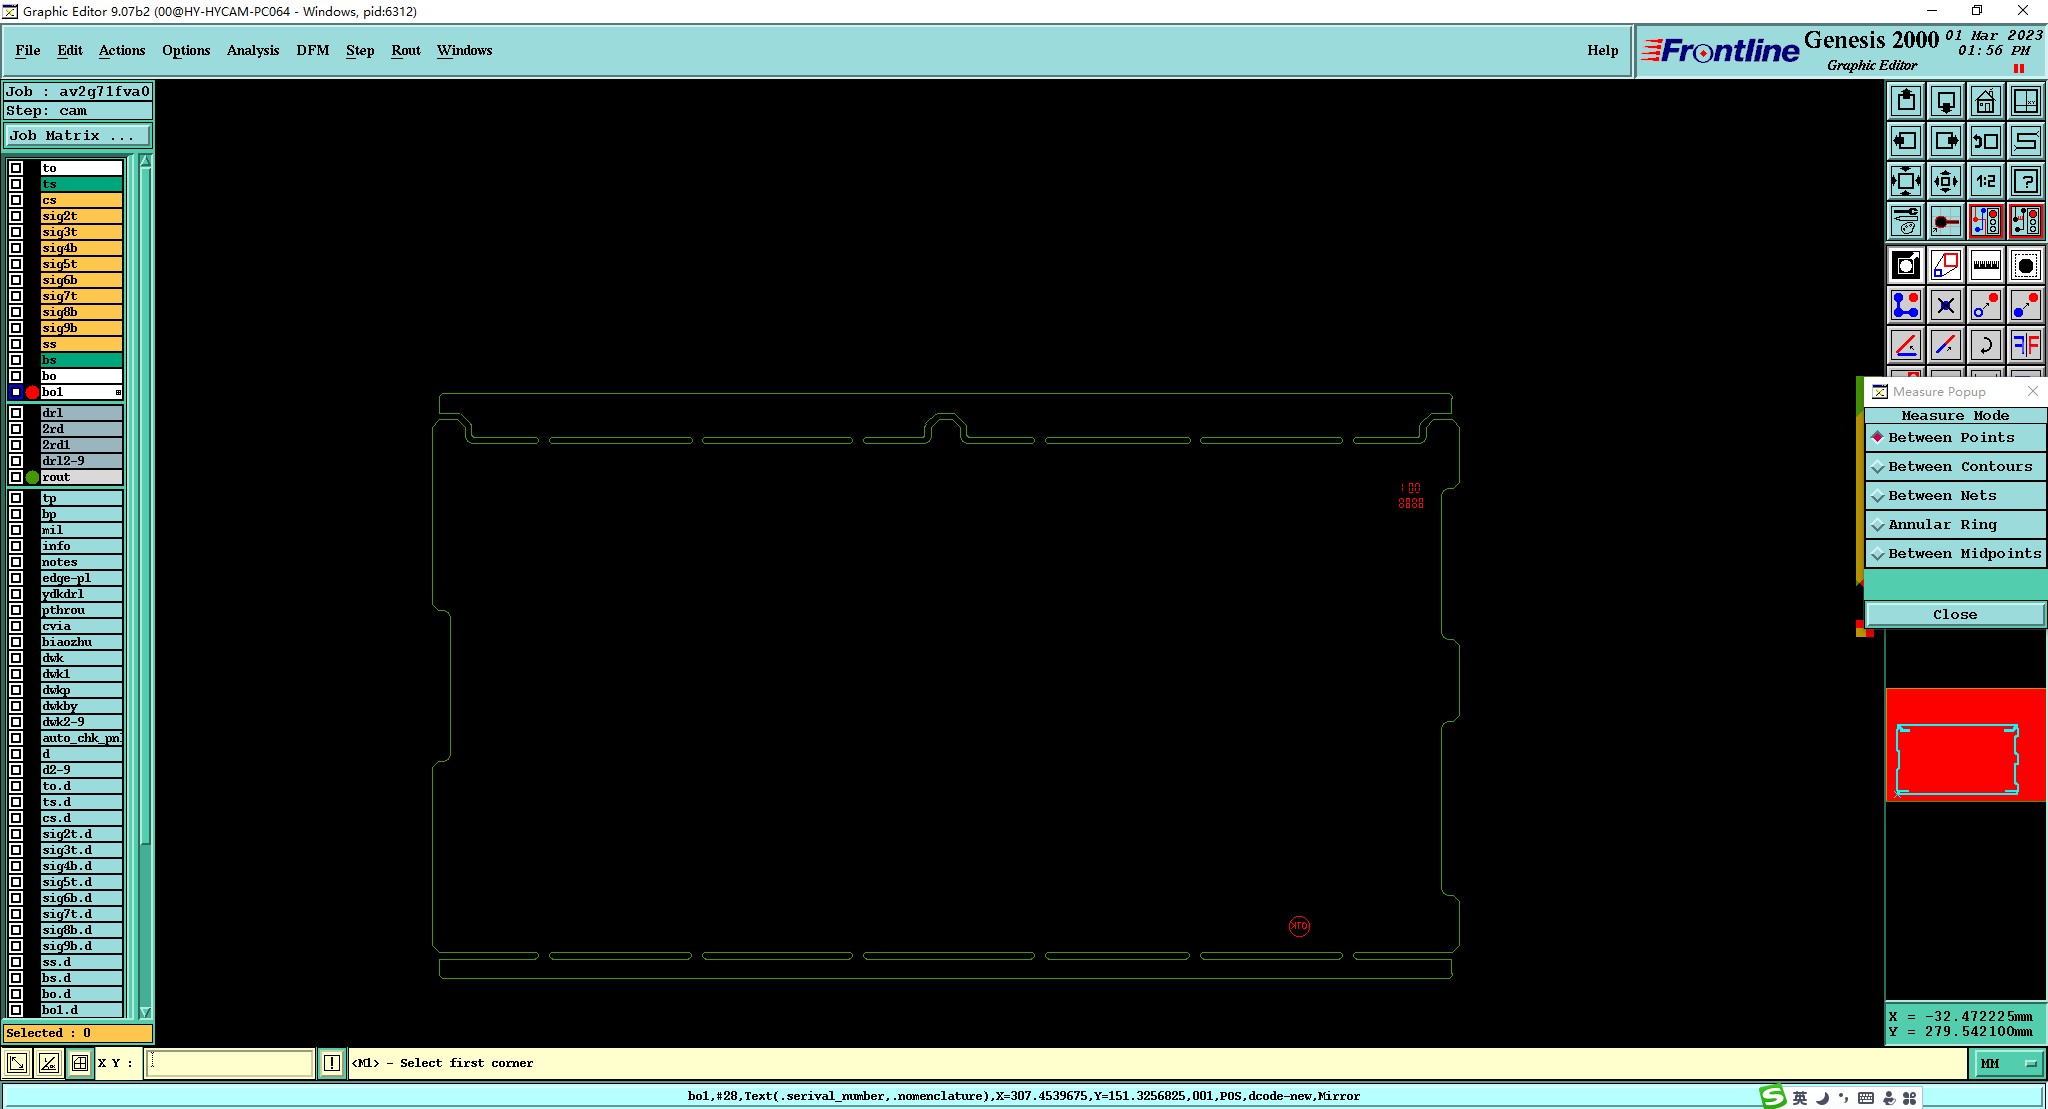Open the Analysis menu
This screenshot has height=1109, width=2048.
click(252, 50)
